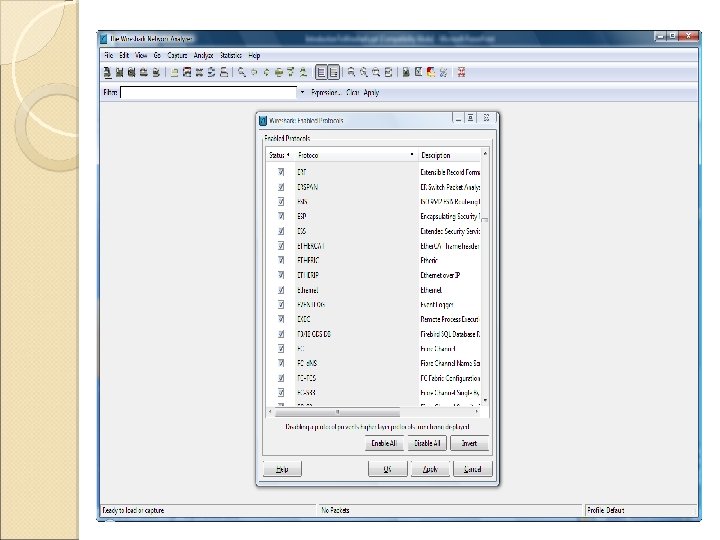
Task: Uncheck the ETHERCAT protocol checkbox
Action: pyautogui.click(x=281, y=246)
